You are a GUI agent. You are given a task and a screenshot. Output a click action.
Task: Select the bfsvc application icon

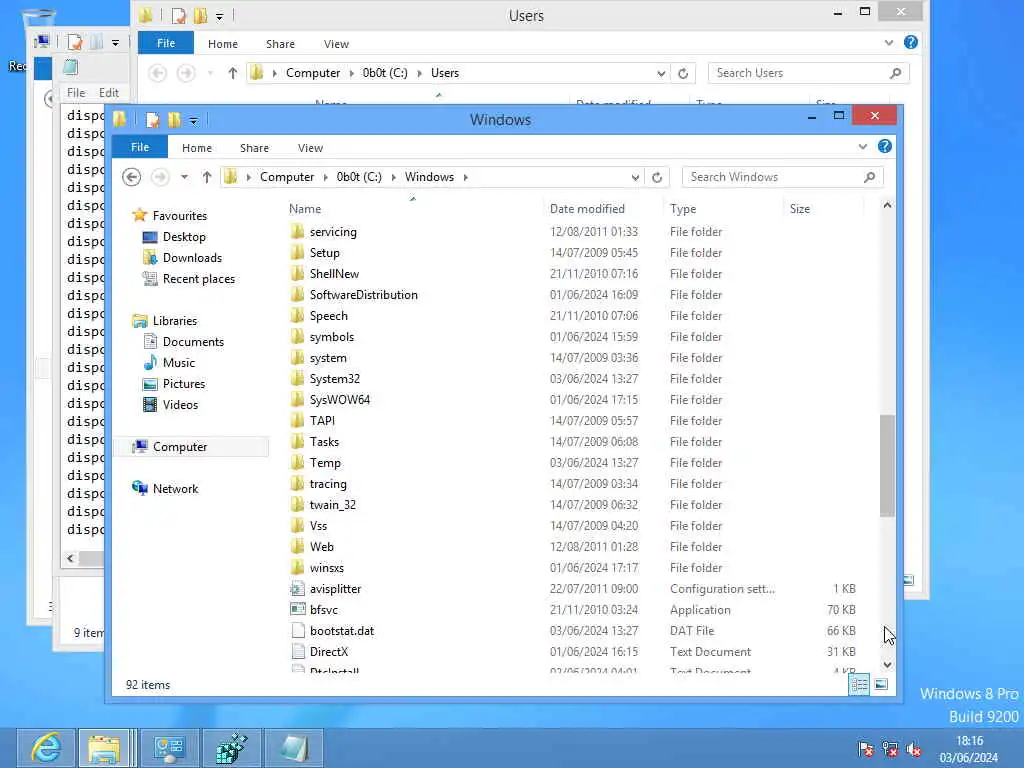pyautogui.click(x=298, y=609)
